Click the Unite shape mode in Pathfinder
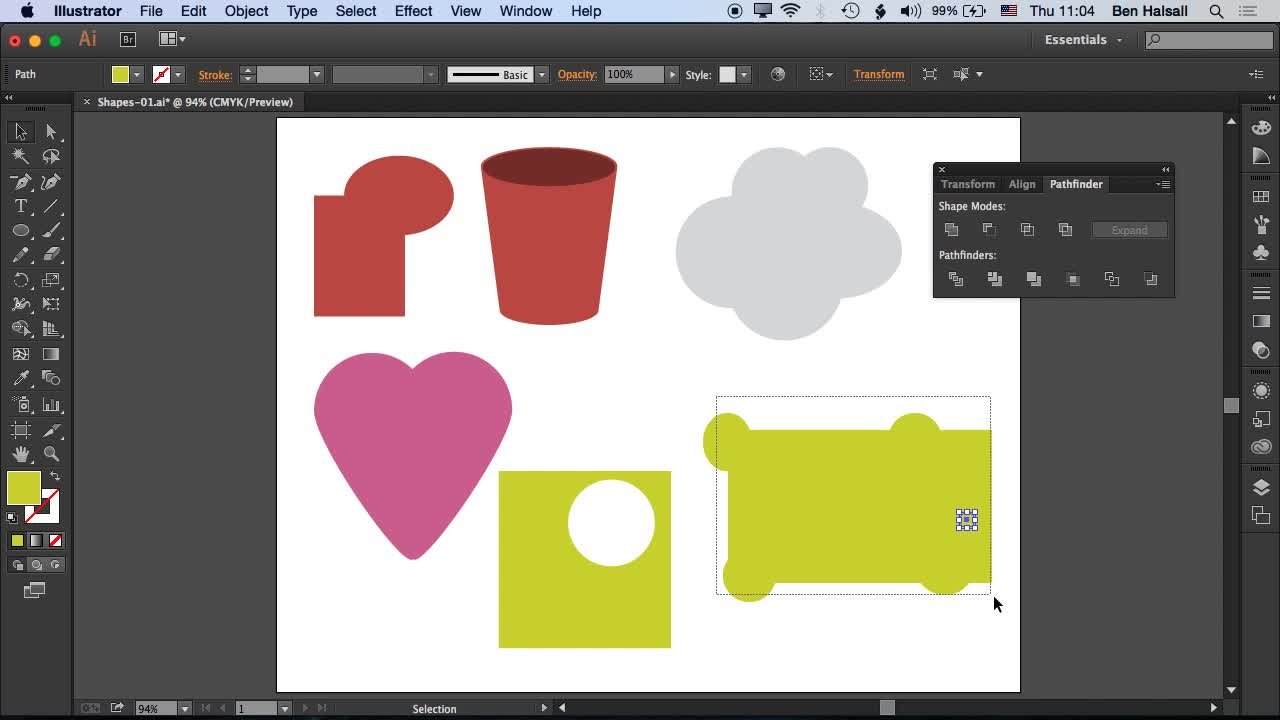The height and width of the screenshot is (720, 1280). (x=951, y=229)
